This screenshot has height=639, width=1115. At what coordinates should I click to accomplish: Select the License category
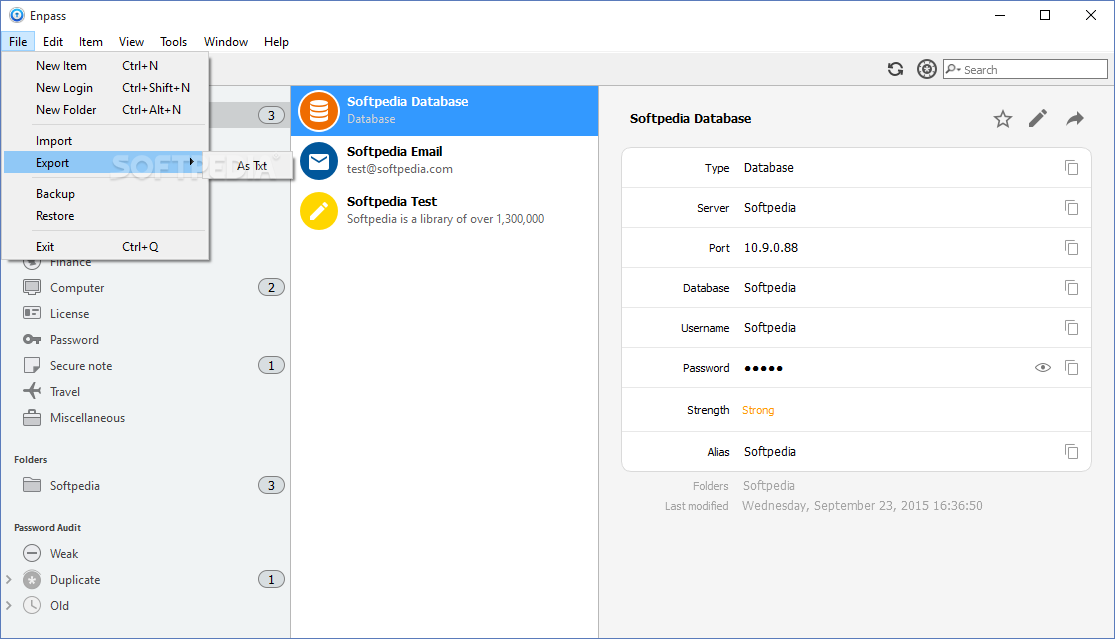click(x=147, y=313)
